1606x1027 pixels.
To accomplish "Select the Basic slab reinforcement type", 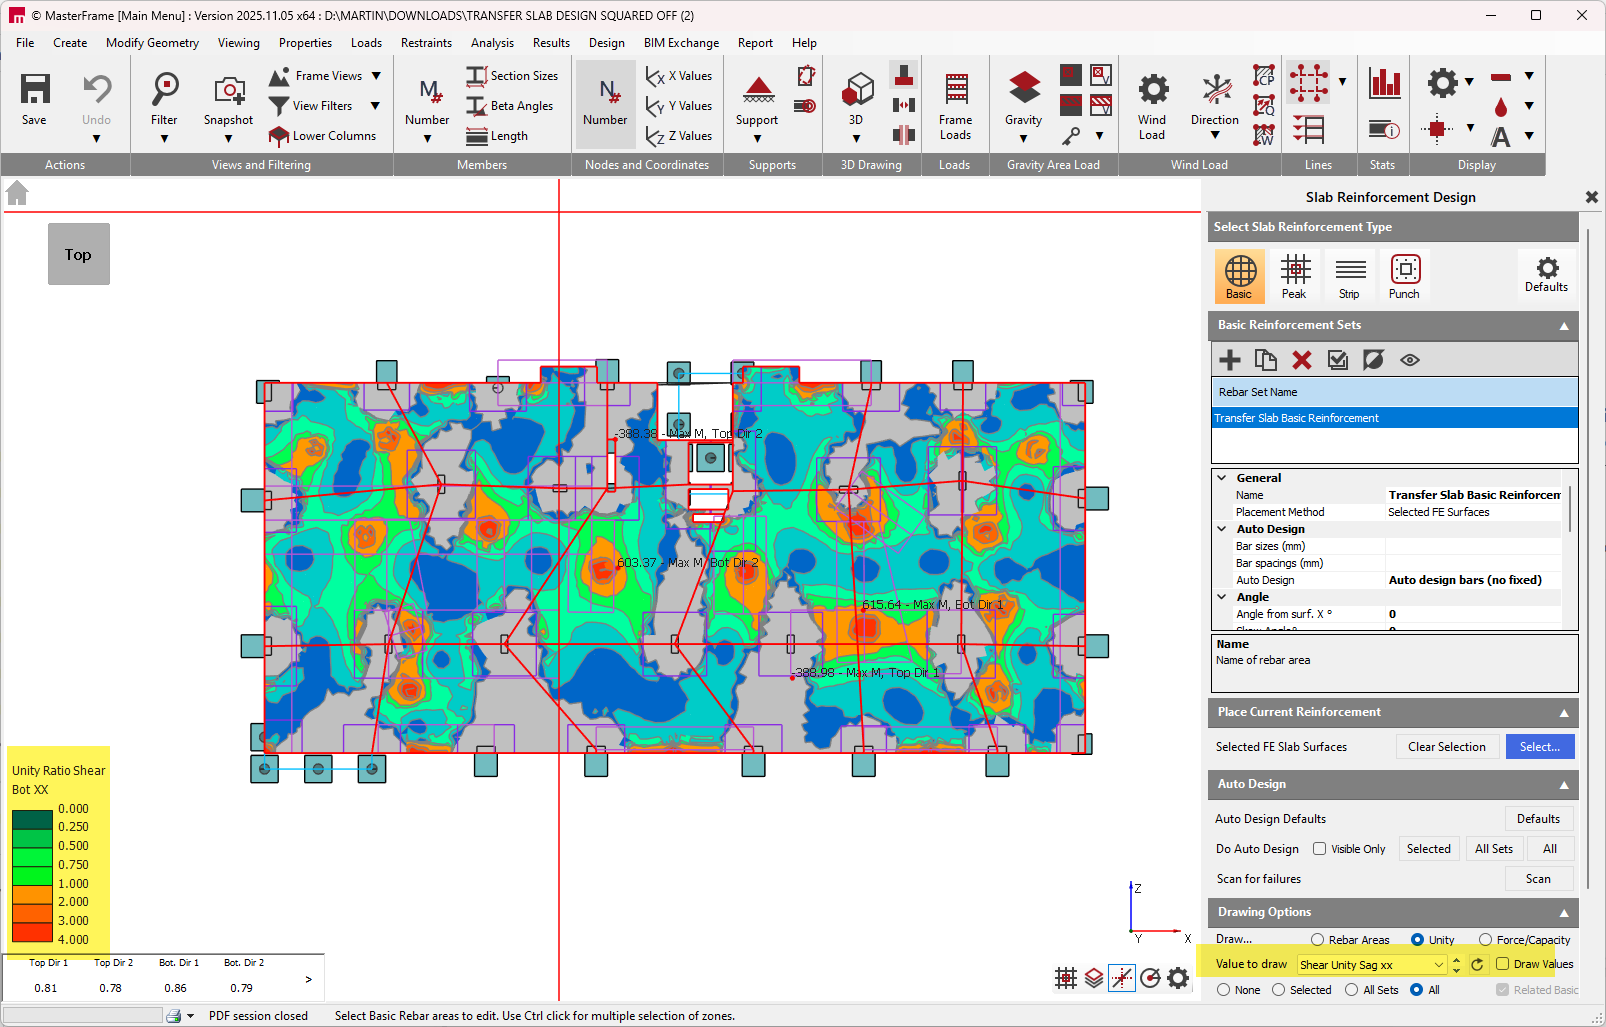I will 1239,276.
